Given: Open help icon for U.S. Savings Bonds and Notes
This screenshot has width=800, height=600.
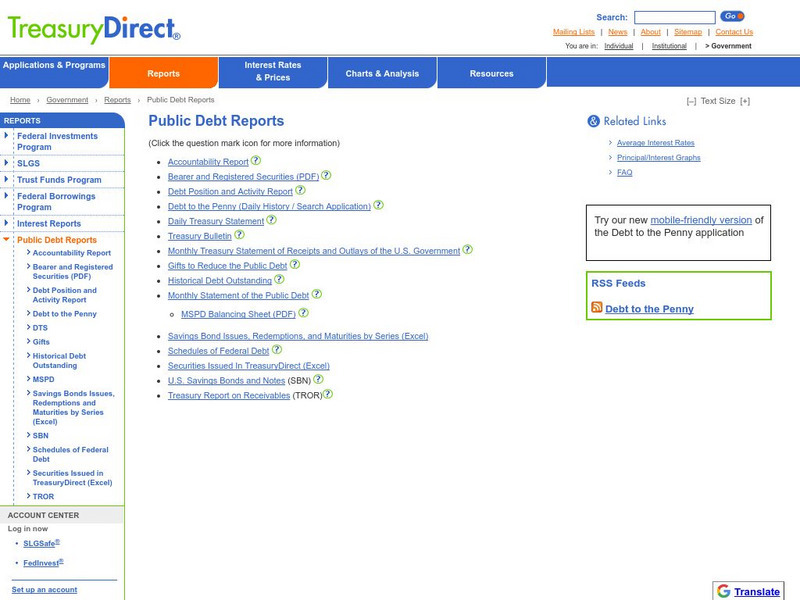Looking at the screenshot, I should click(319, 381).
